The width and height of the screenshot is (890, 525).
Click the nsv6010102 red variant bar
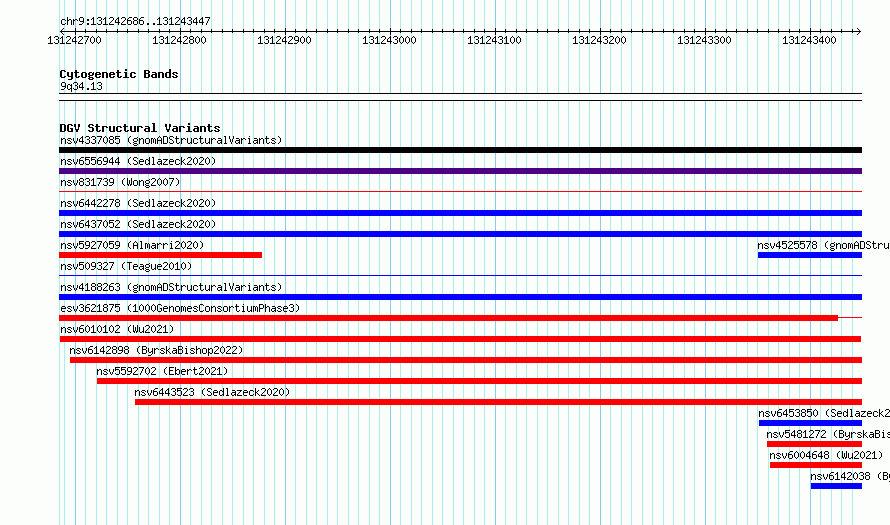460,339
